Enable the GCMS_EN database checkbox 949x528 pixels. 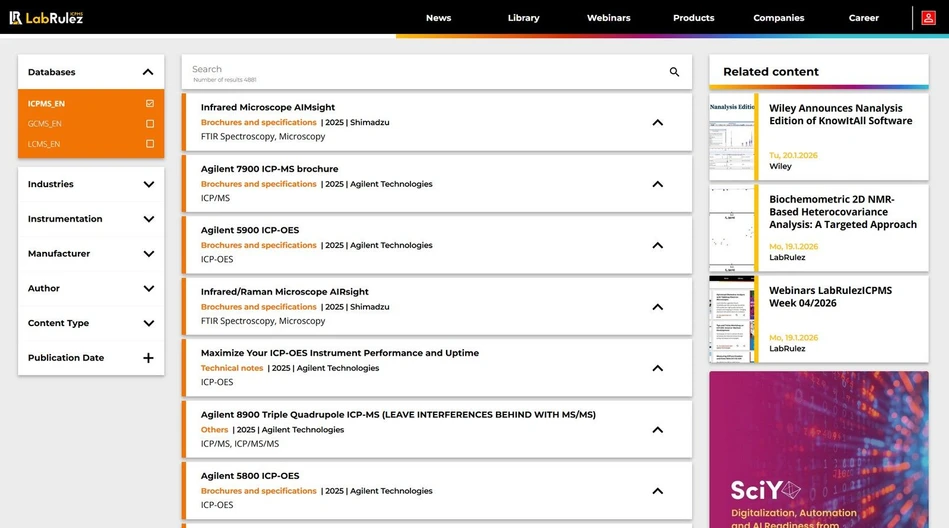[x=150, y=124]
